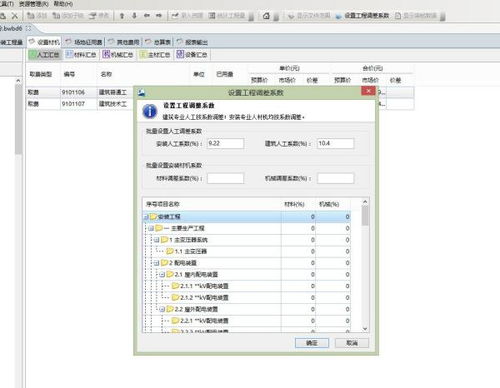Click the 添加子项 toolbar item
500x388 pixels.
click(x=68, y=16)
